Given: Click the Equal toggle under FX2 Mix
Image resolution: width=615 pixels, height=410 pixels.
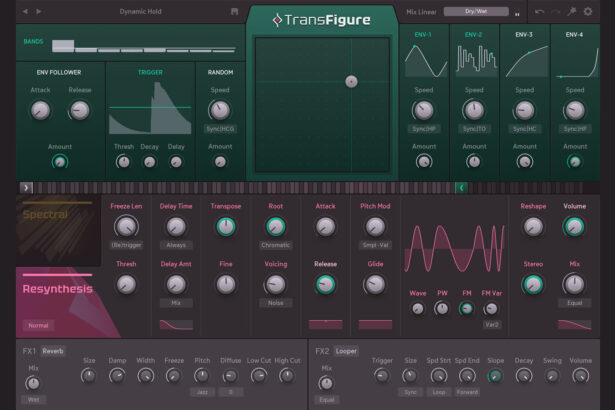Looking at the screenshot, I should point(327,399).
